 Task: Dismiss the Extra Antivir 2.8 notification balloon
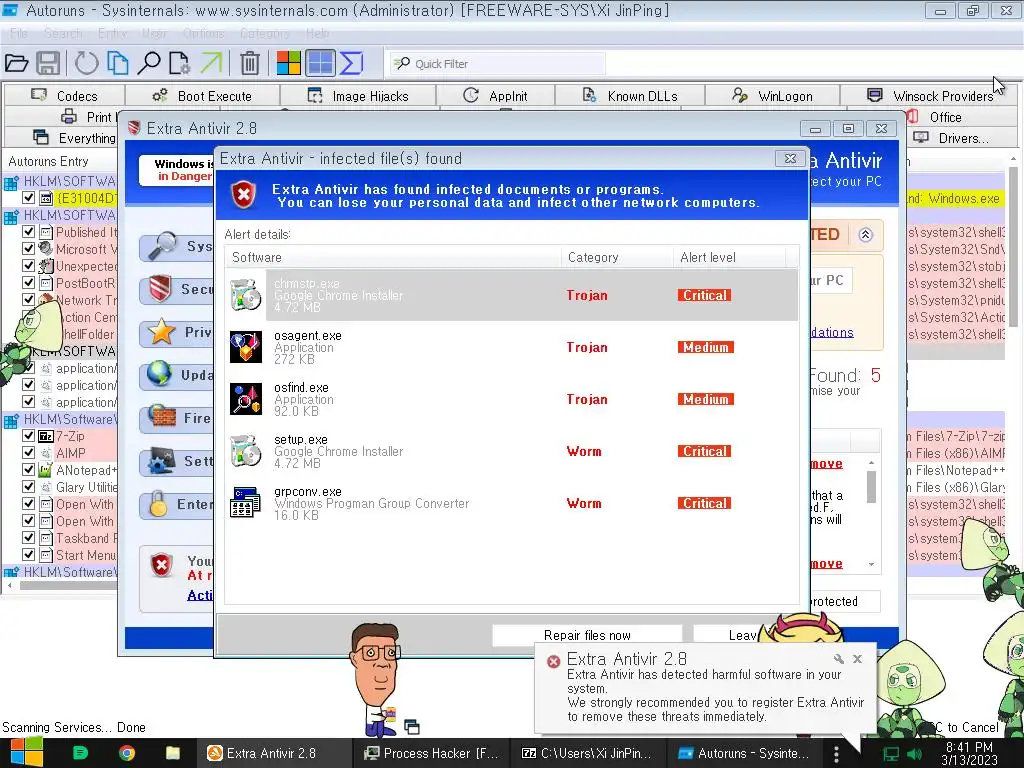(x=857, y=659)
